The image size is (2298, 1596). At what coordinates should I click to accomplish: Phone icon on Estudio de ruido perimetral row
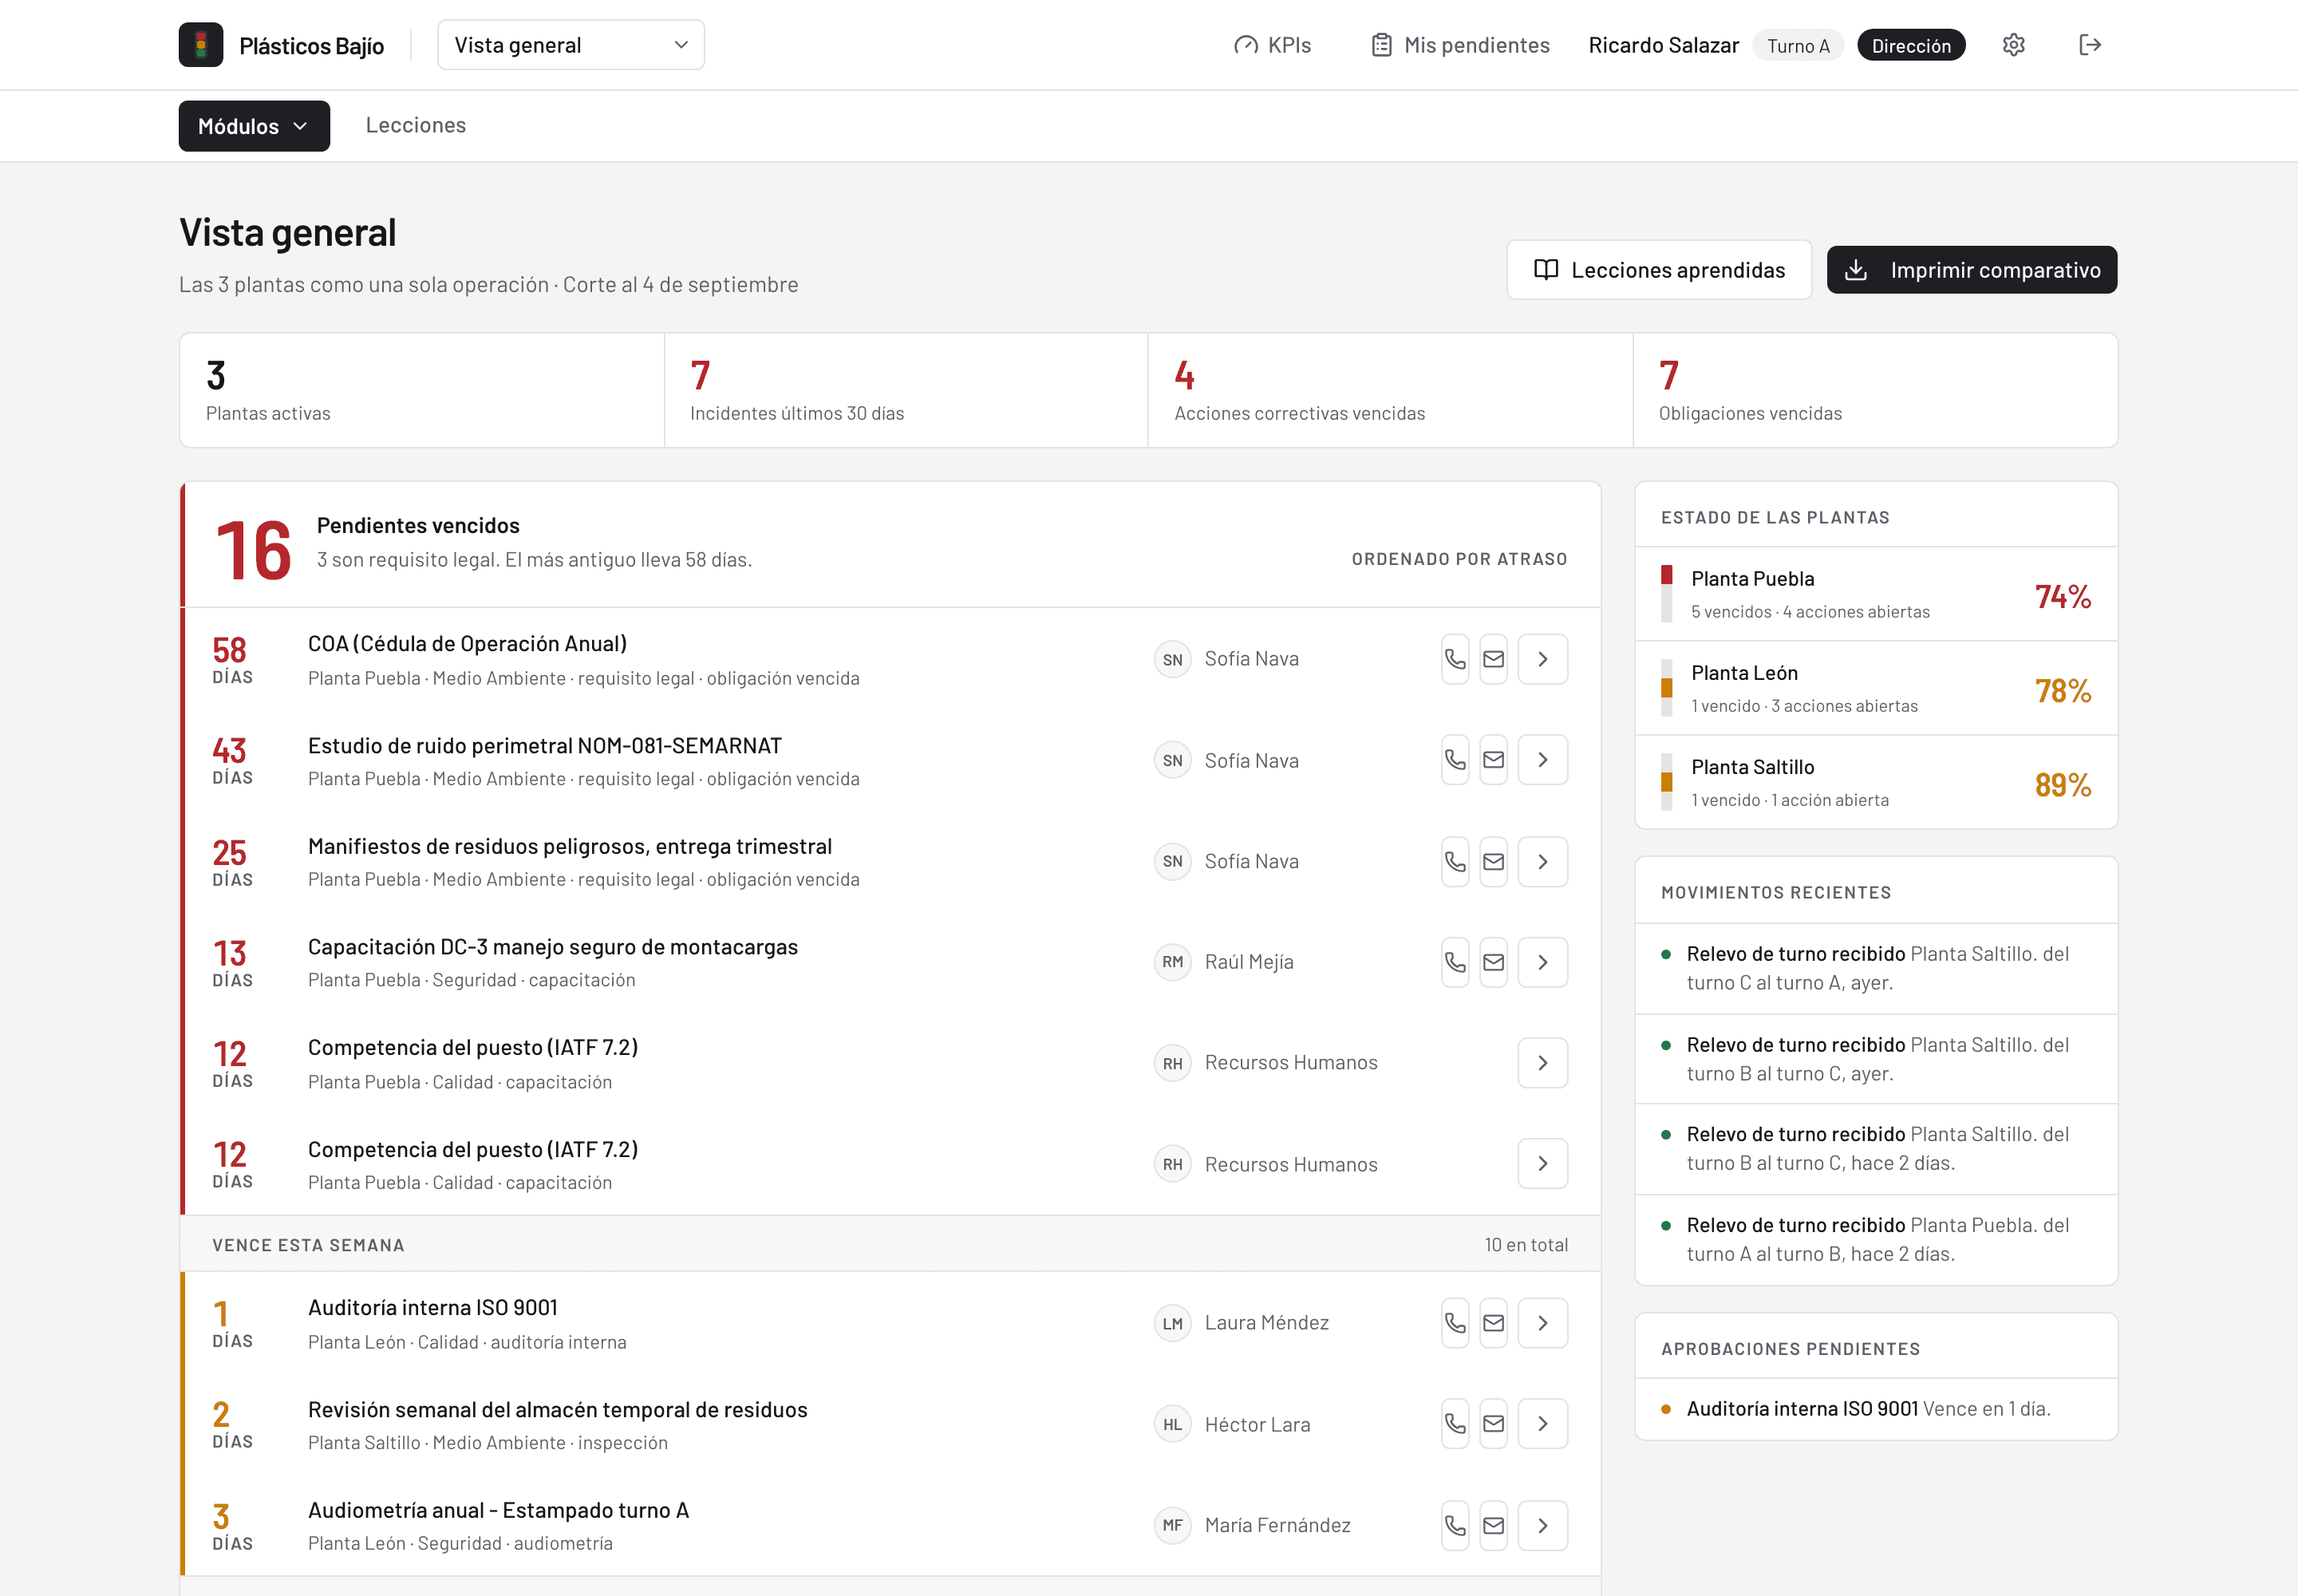click(1455, 760)
